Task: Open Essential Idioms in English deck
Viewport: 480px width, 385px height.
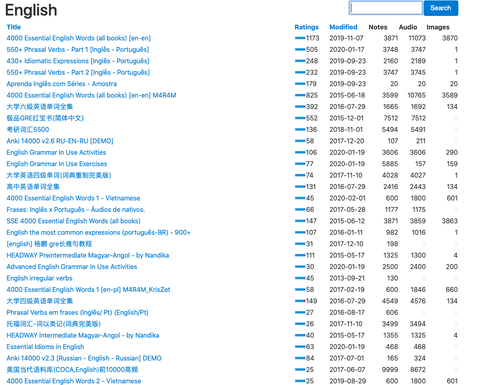Action: click(x=45, y=347)
